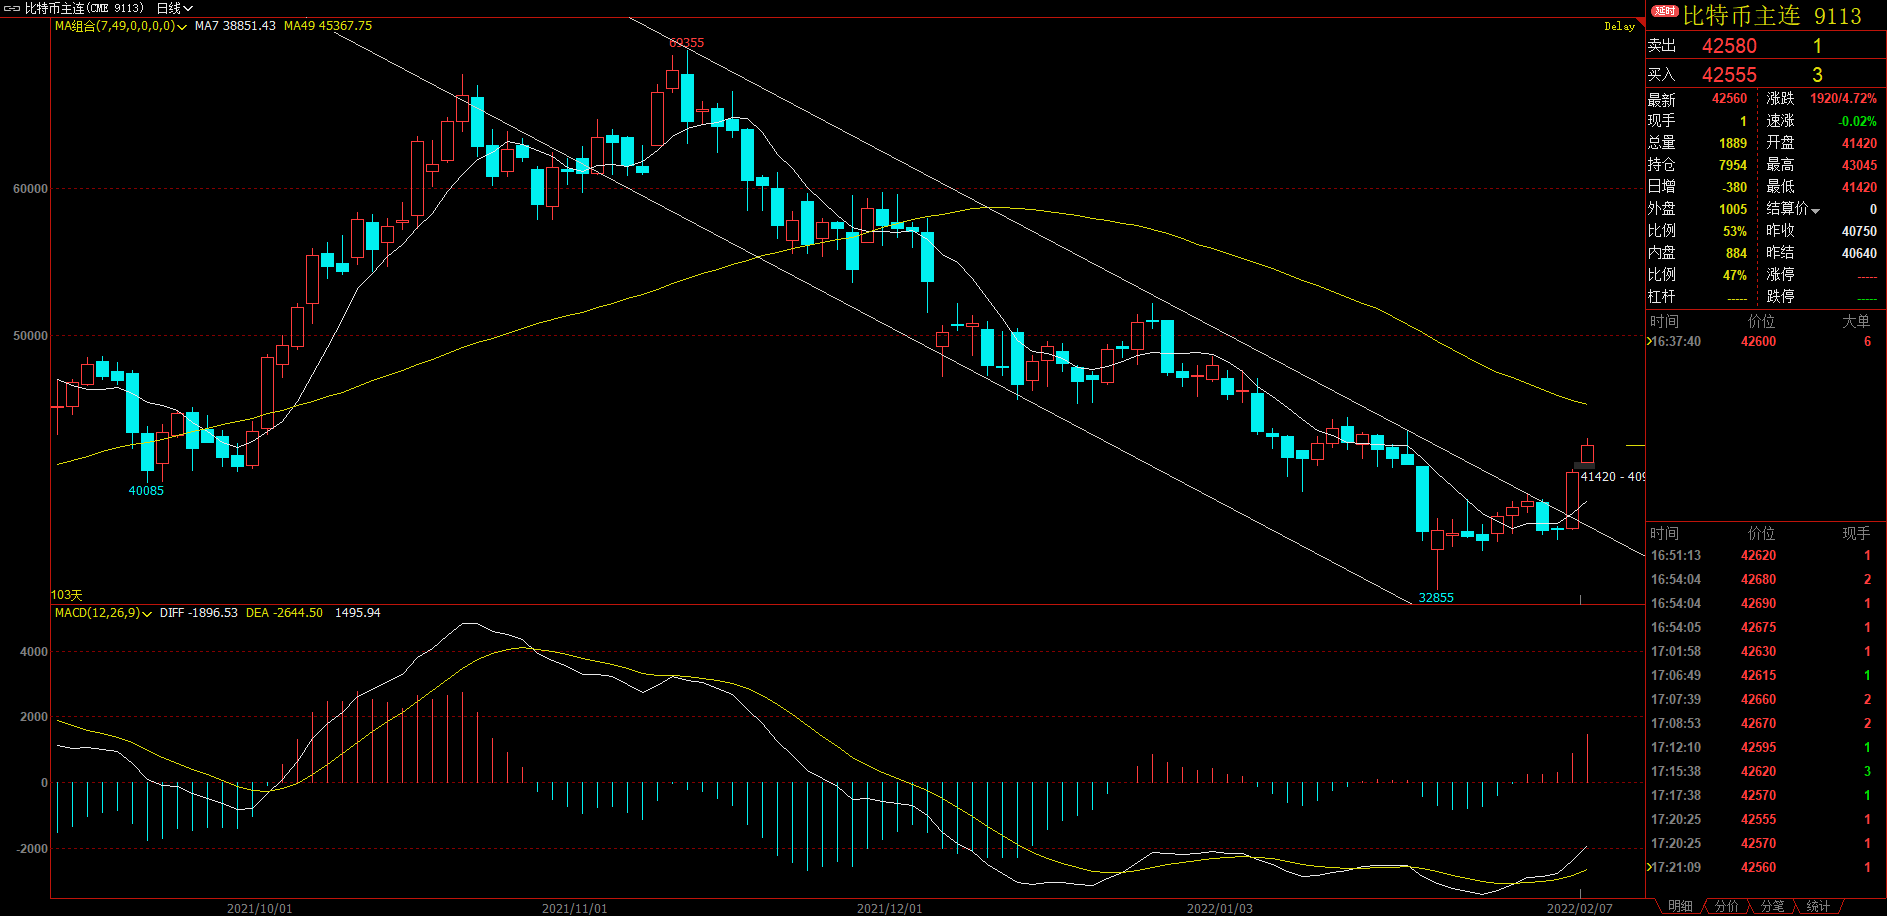Expand the MA组合 indicator parameter dropdown

coord(181,27)
